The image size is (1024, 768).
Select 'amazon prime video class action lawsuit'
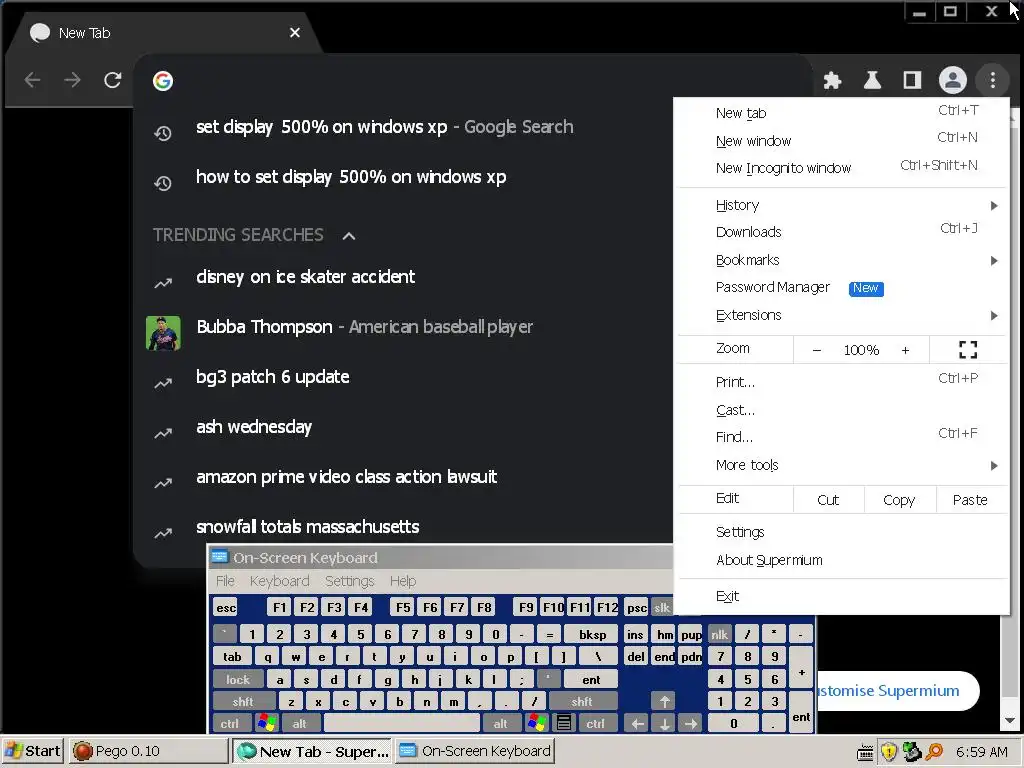tap(347, 477)
